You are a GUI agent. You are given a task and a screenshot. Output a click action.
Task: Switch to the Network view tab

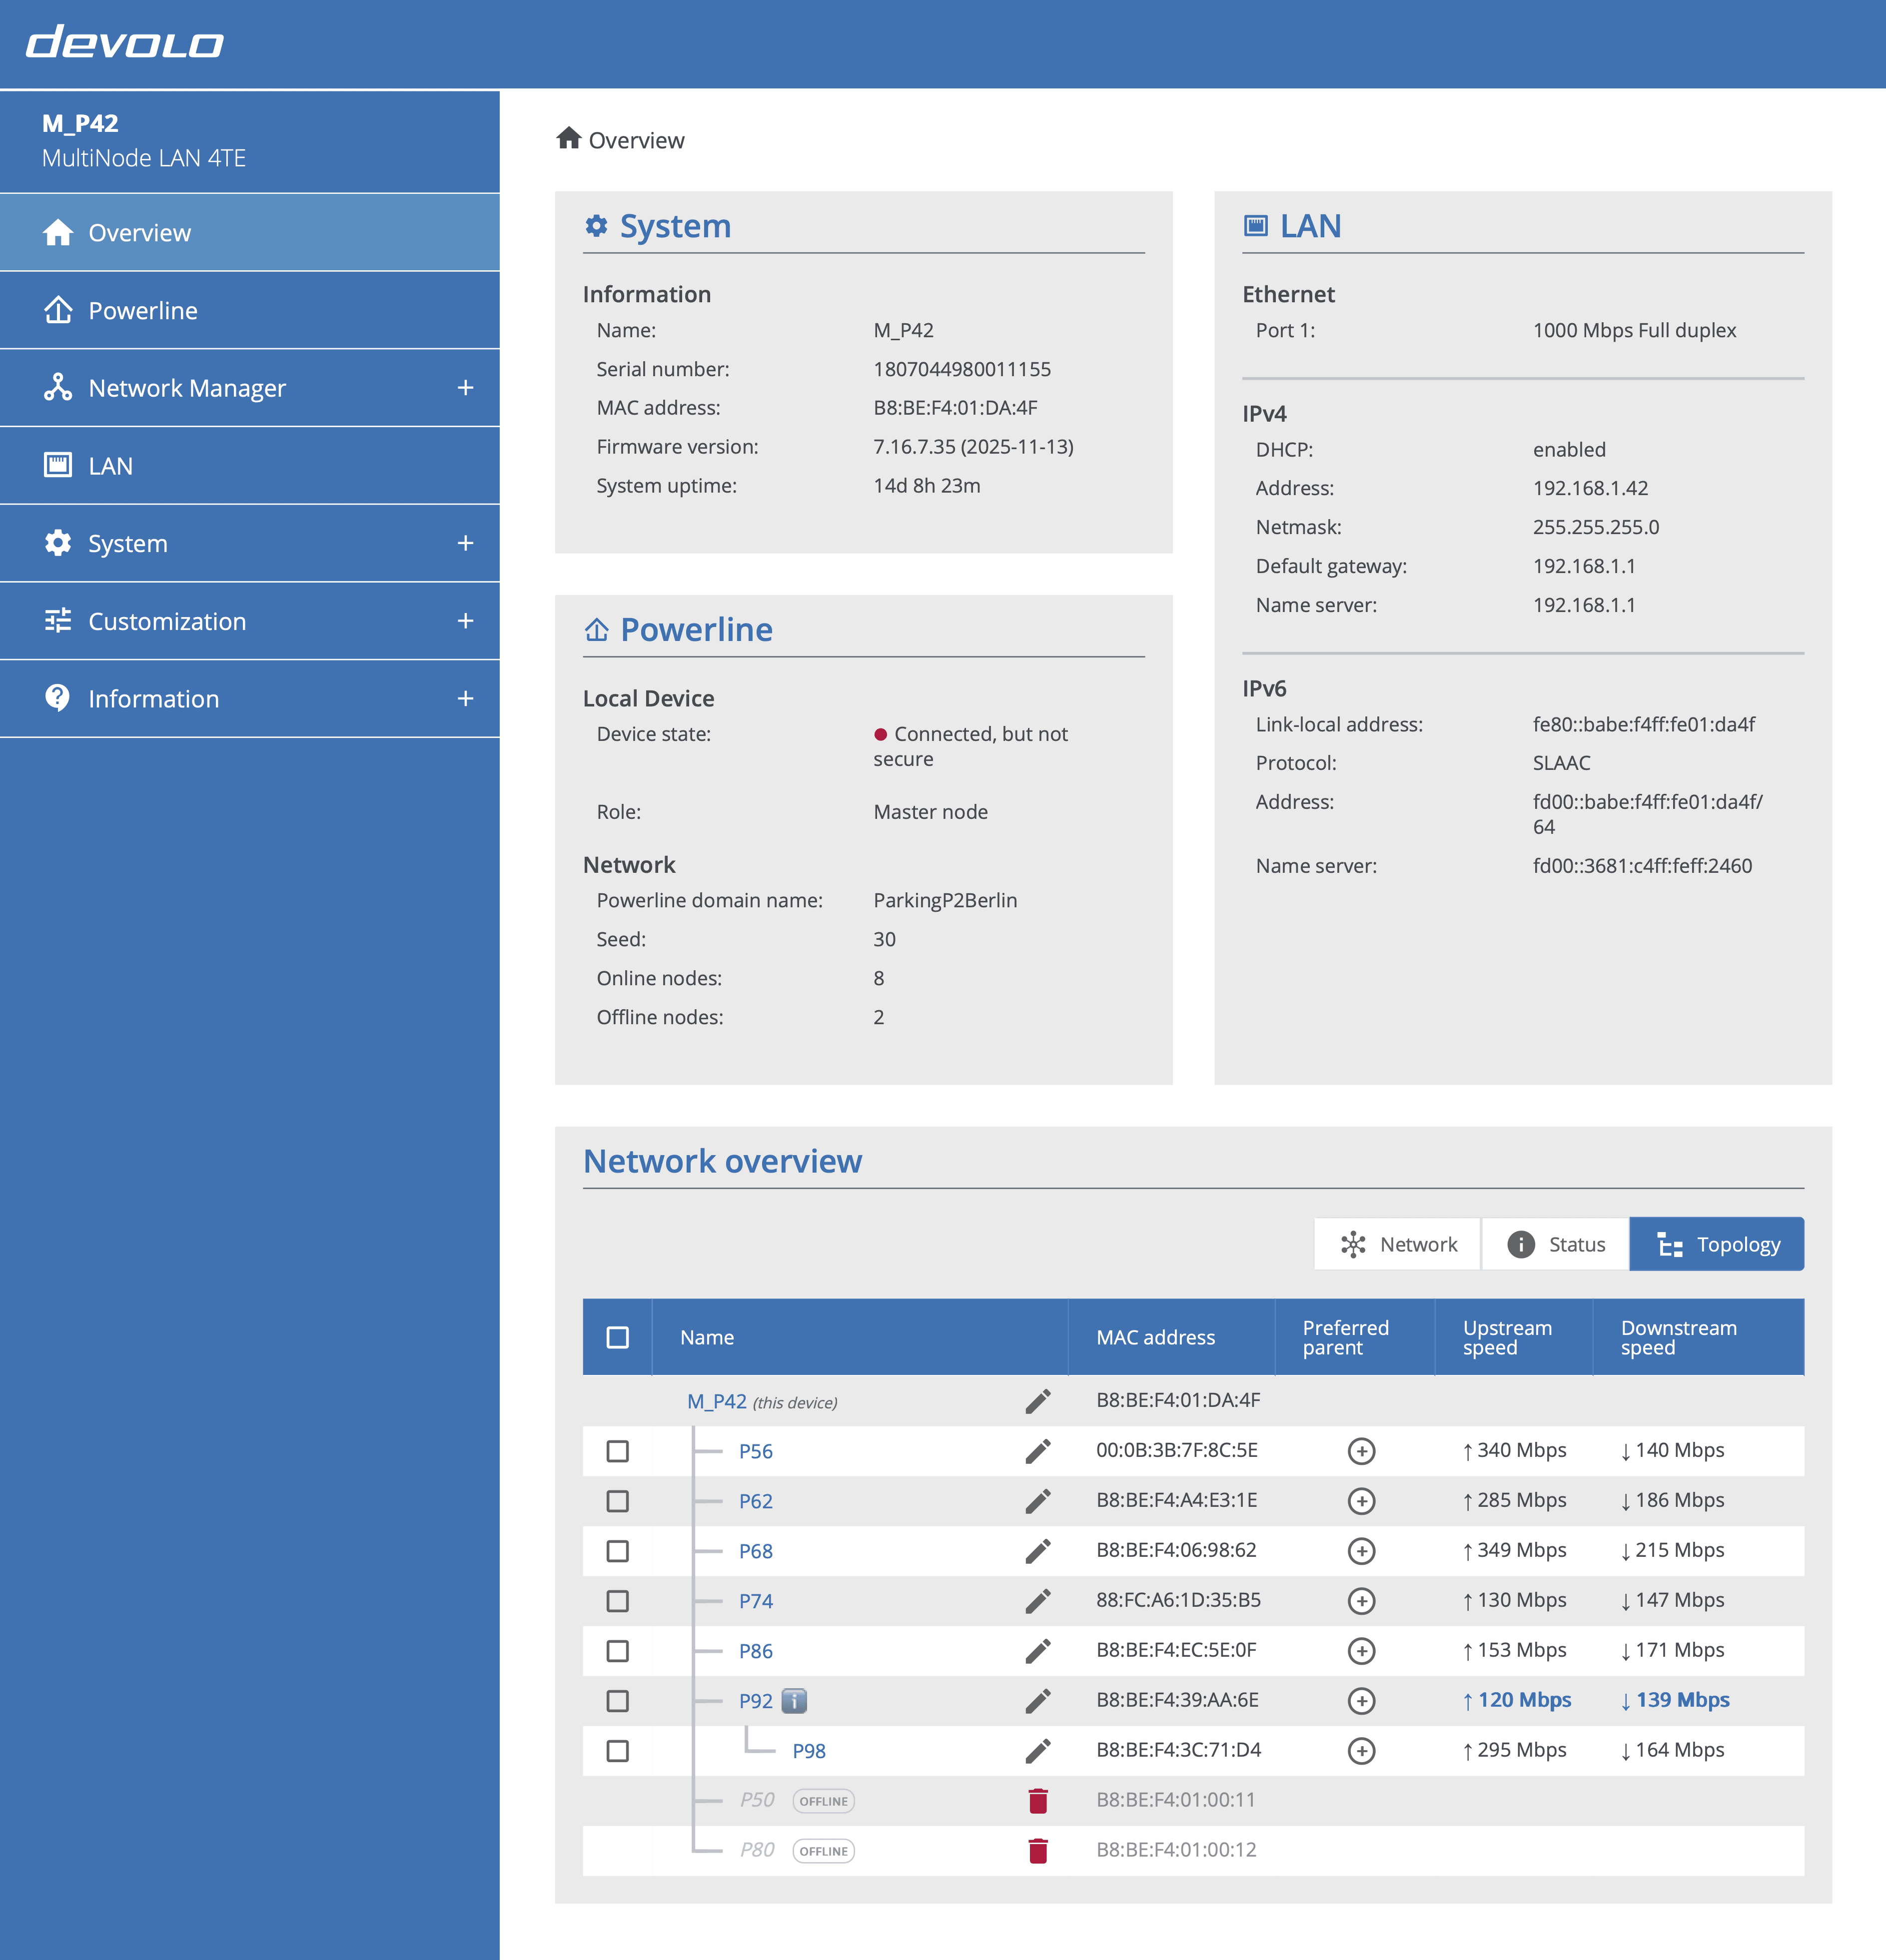pos(1397,1244)
